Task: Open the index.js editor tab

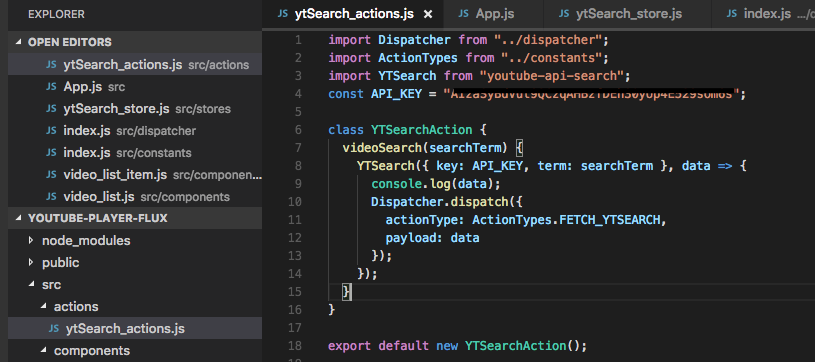Action: click(x=763, y=14)
